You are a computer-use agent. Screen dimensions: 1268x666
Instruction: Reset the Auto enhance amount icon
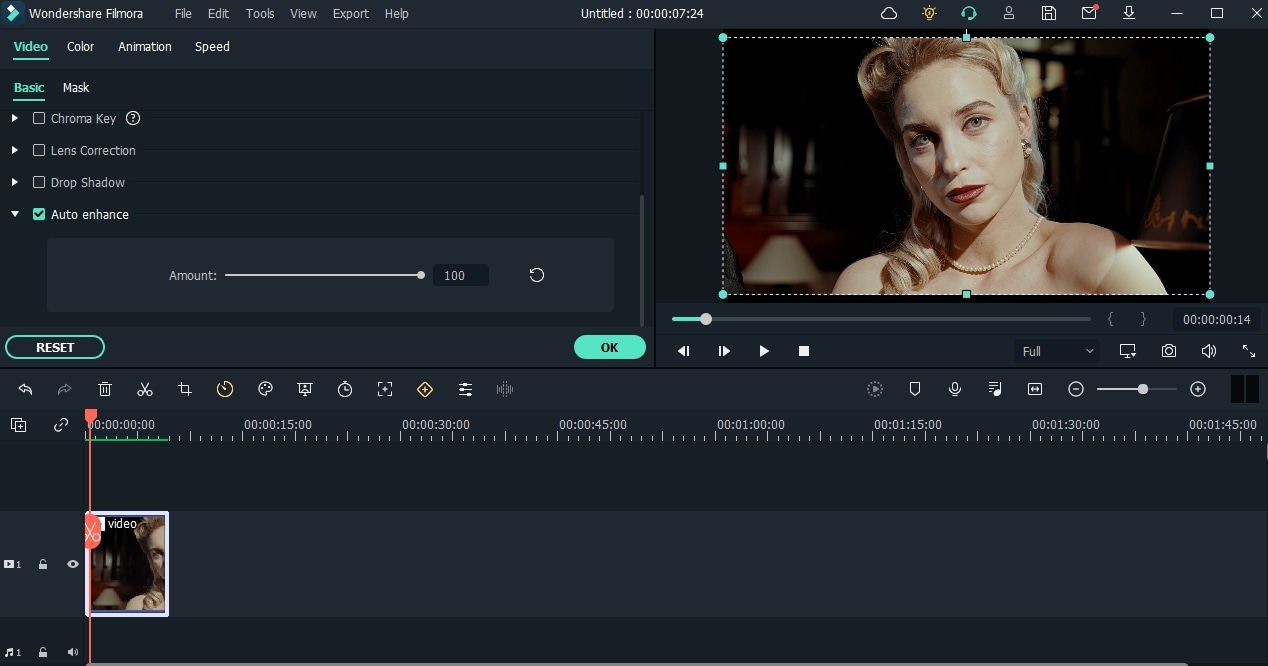click(x=537, y=275)
